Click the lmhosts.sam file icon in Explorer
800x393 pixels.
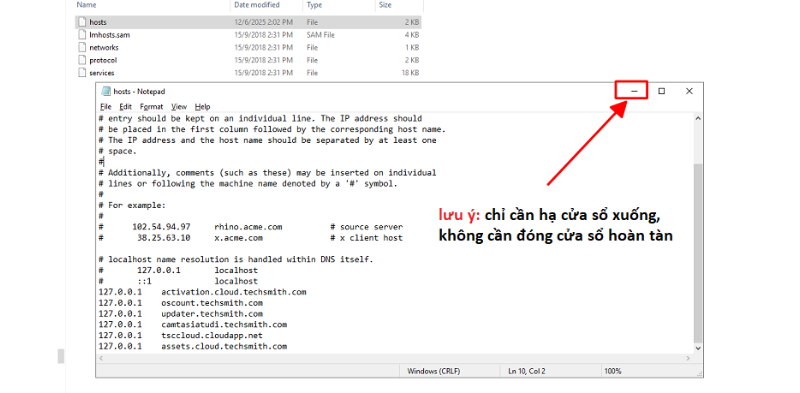(x=83, y=35)
